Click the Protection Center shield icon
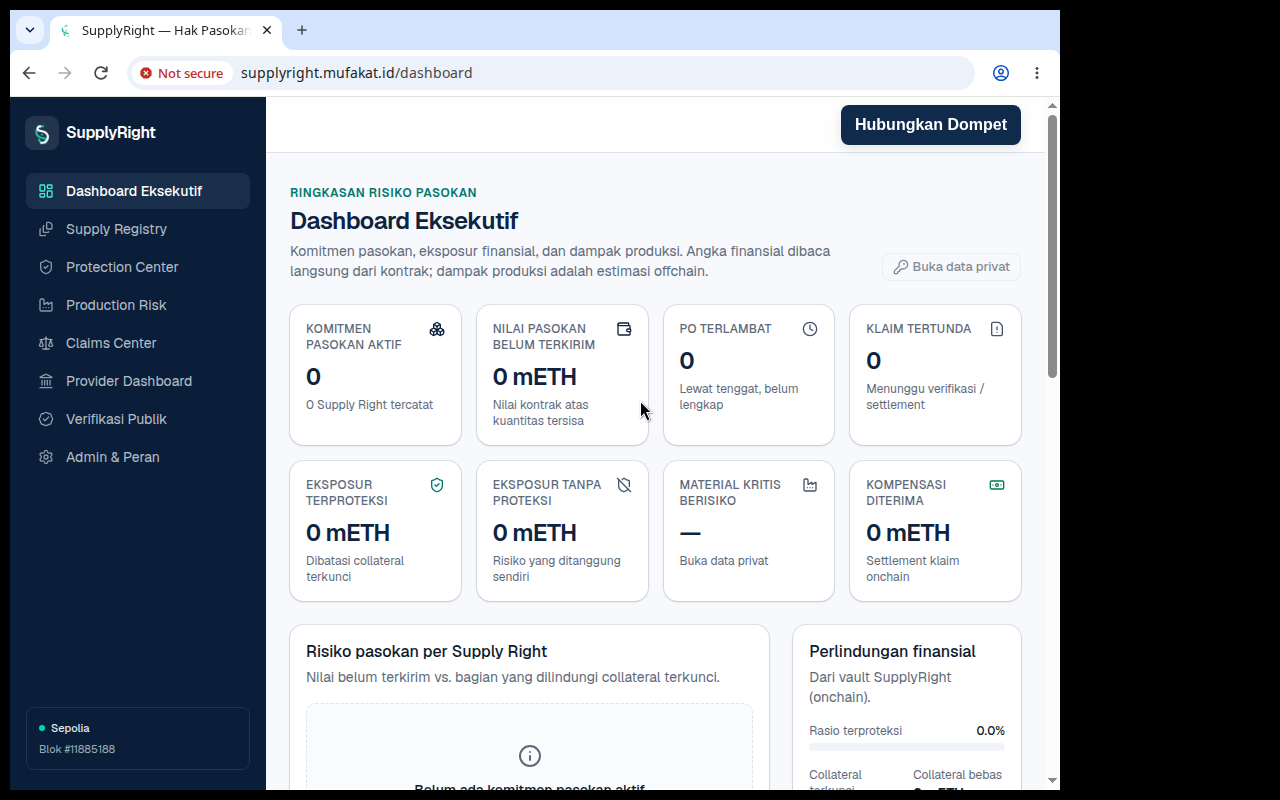The width and height of the screenshot is (1280, 800). 46,267
